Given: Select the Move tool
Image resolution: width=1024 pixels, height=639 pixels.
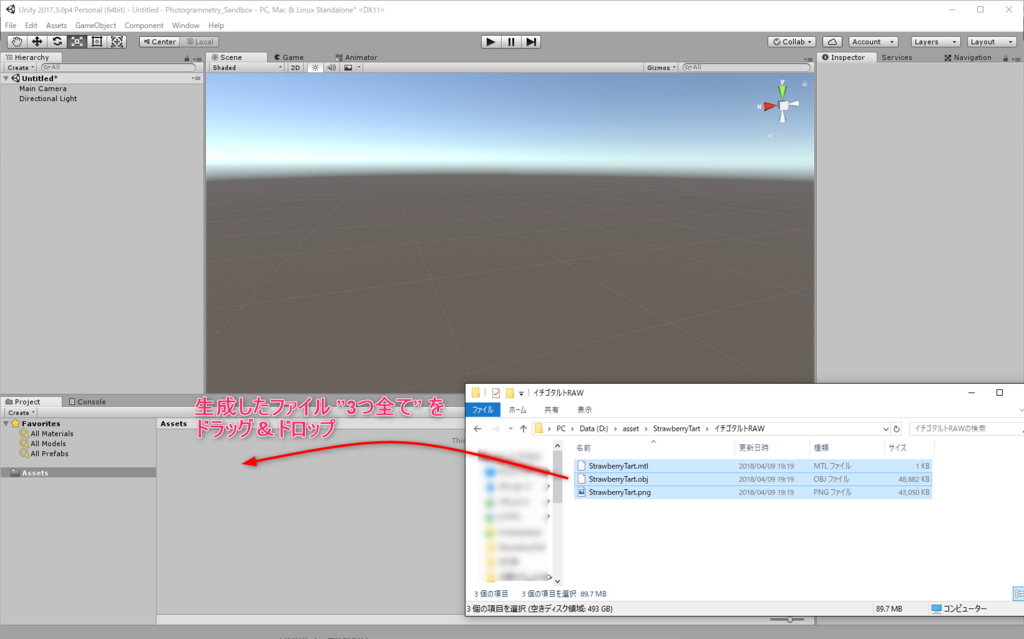Looking at the screenshot, I should [x=37, y=42].
